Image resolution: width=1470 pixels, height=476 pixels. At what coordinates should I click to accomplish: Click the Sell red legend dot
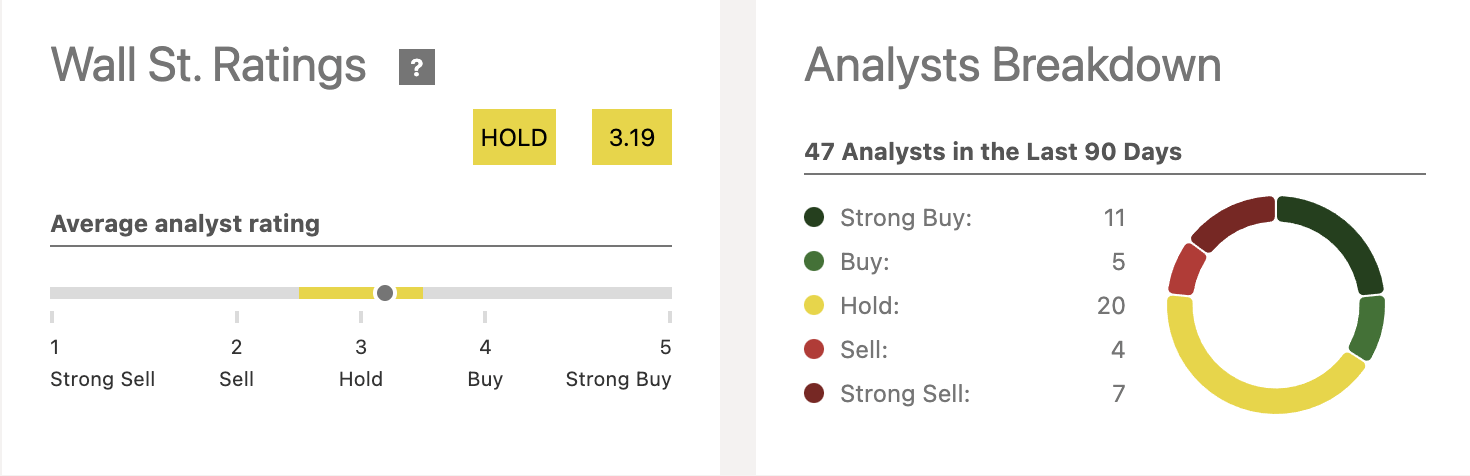click(x=814, y=350)
